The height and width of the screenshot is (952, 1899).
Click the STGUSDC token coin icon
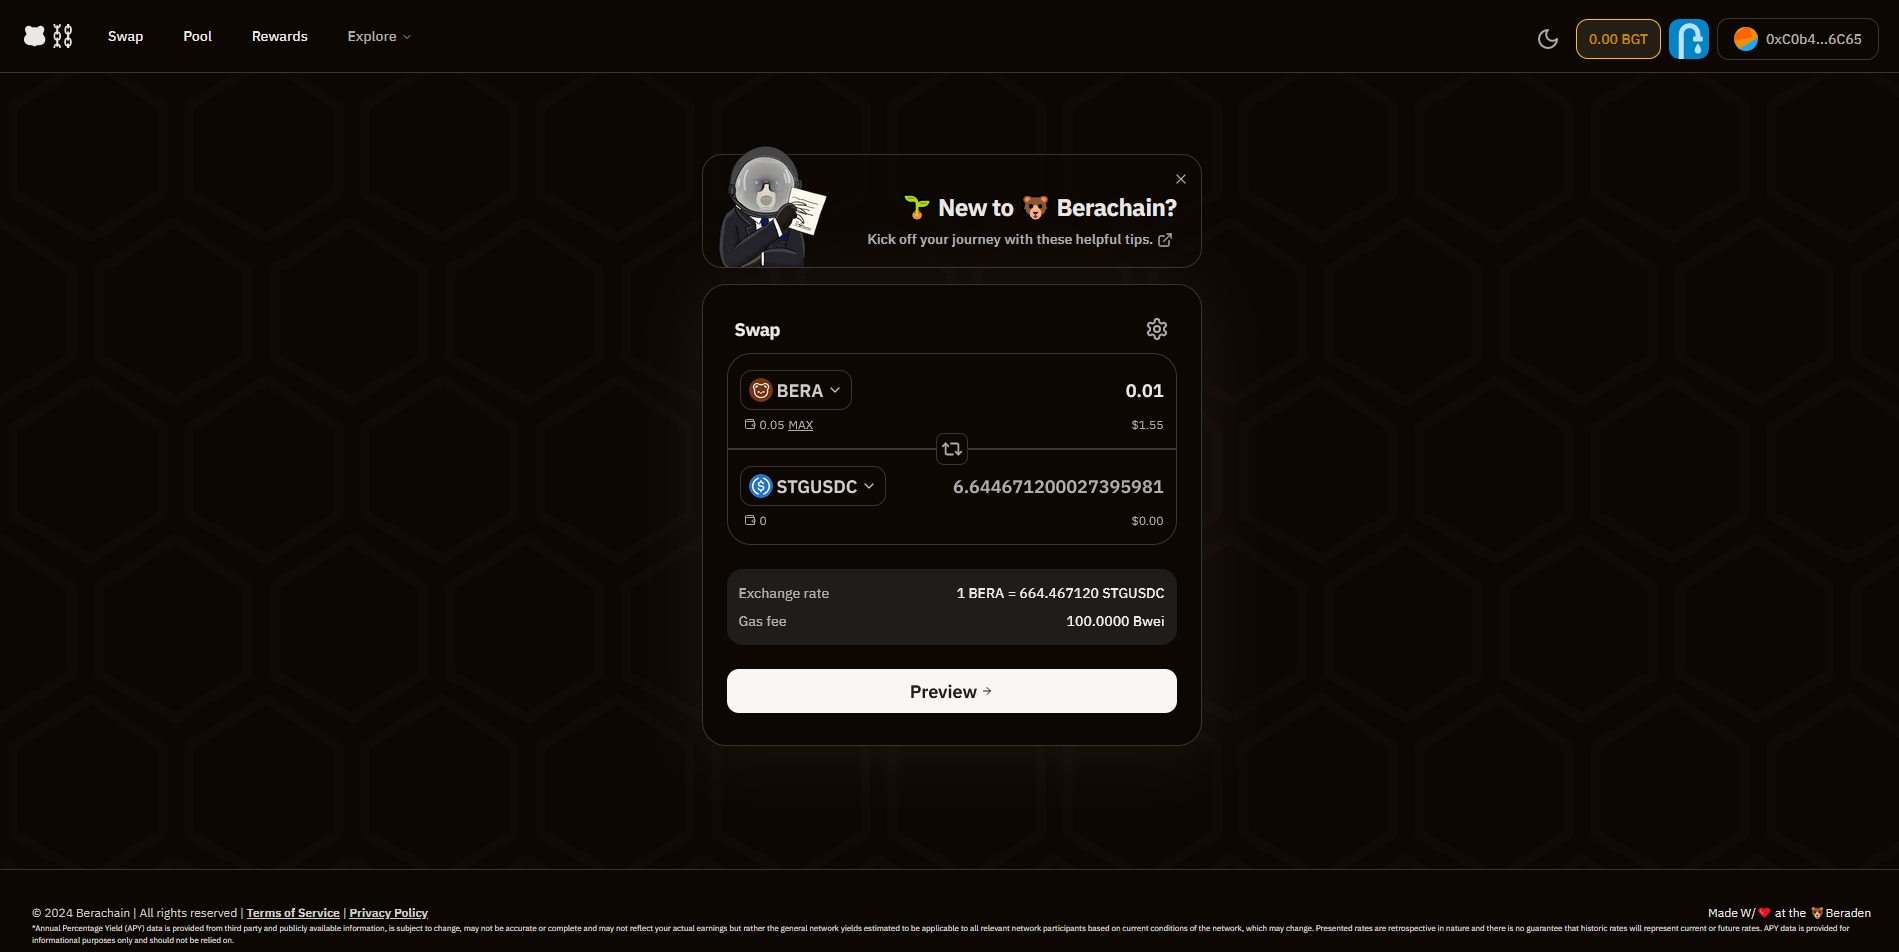pos(761,486)
